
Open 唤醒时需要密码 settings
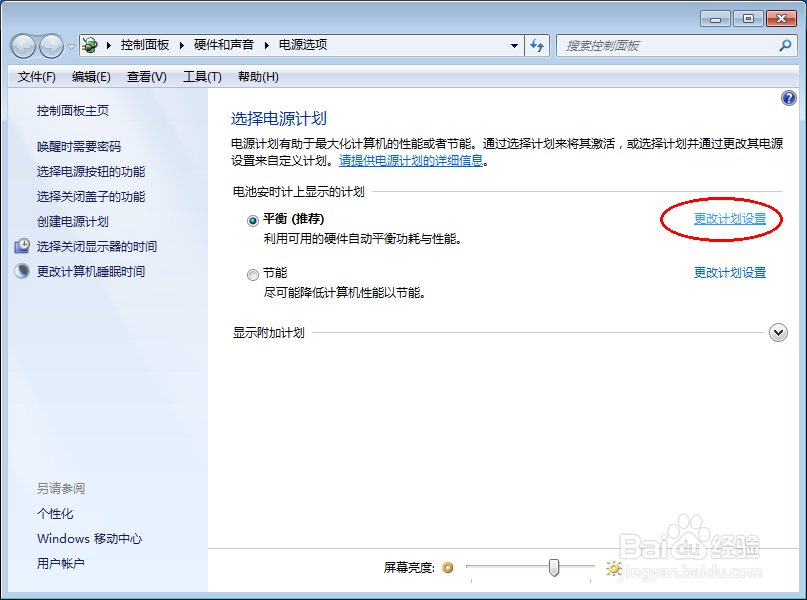(79, 147)
